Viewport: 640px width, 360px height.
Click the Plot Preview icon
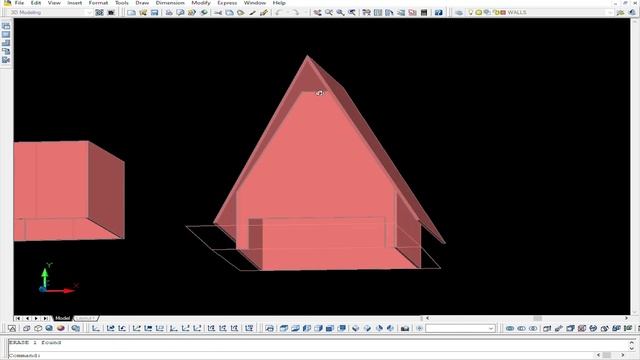coord(180,13)
